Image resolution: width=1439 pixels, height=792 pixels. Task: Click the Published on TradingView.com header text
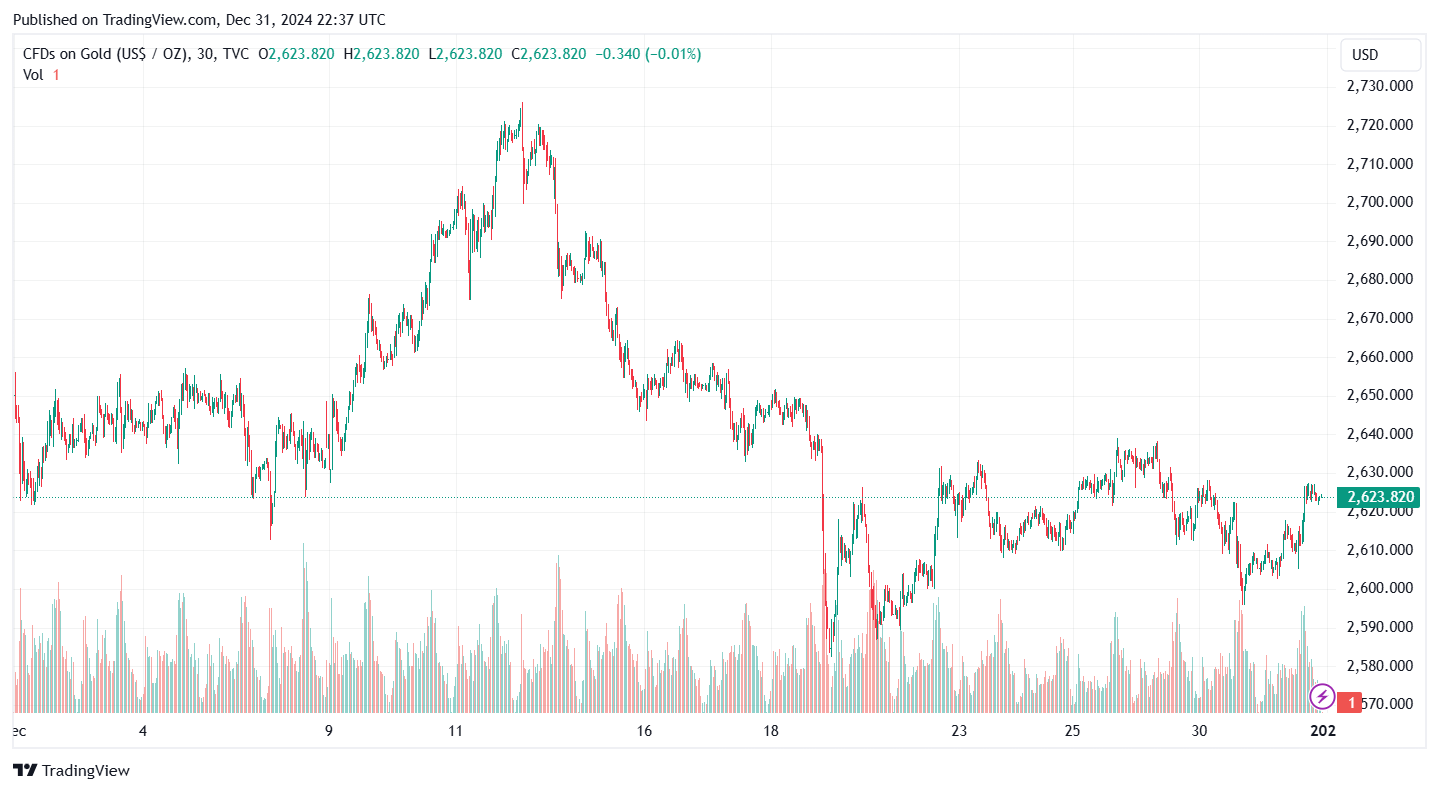coord(198,20)
